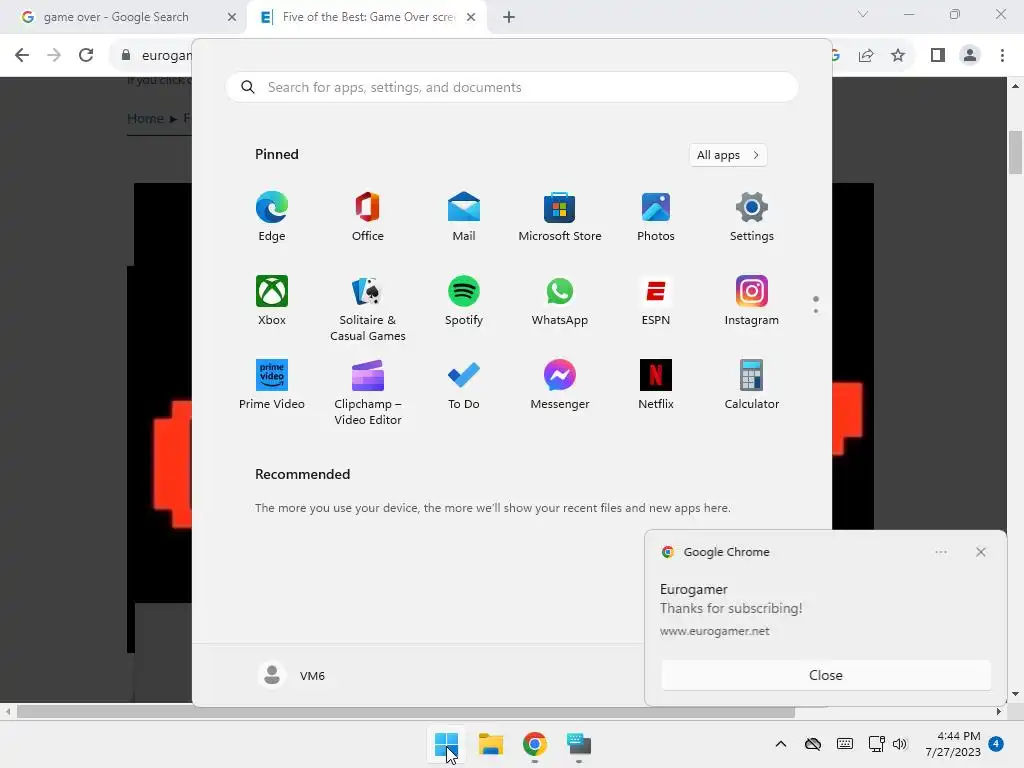Open the volume control in system tray
The height and width of the screenshot is (768, 1024).
(900, 744)
